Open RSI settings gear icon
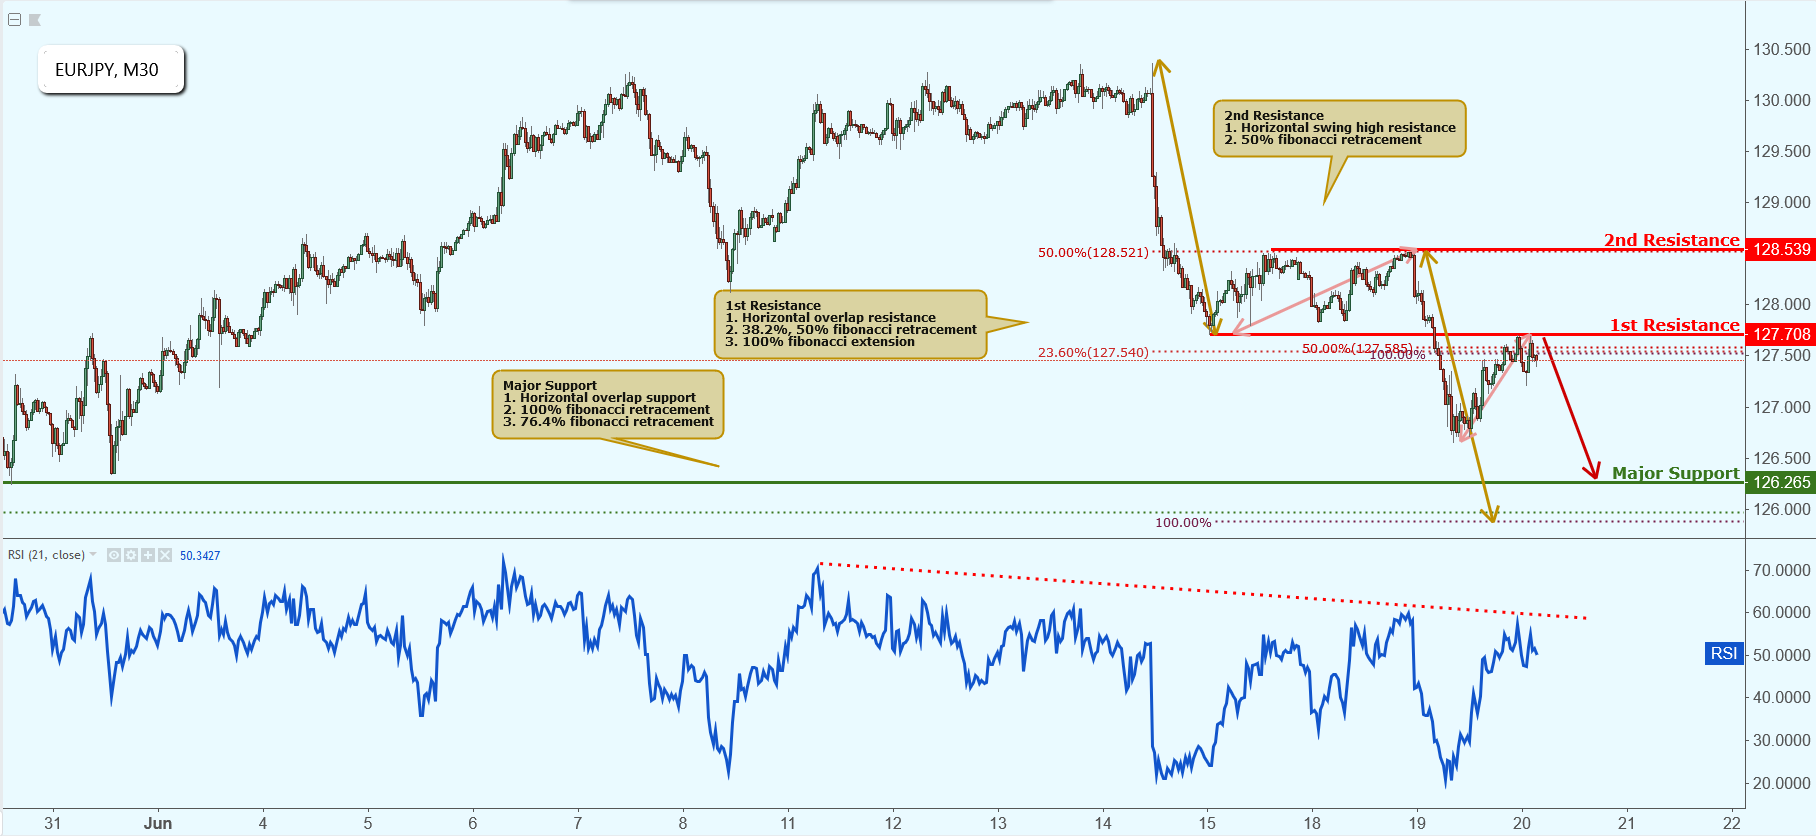Screen dimensions: 1816x836 (x=131, y=555)
